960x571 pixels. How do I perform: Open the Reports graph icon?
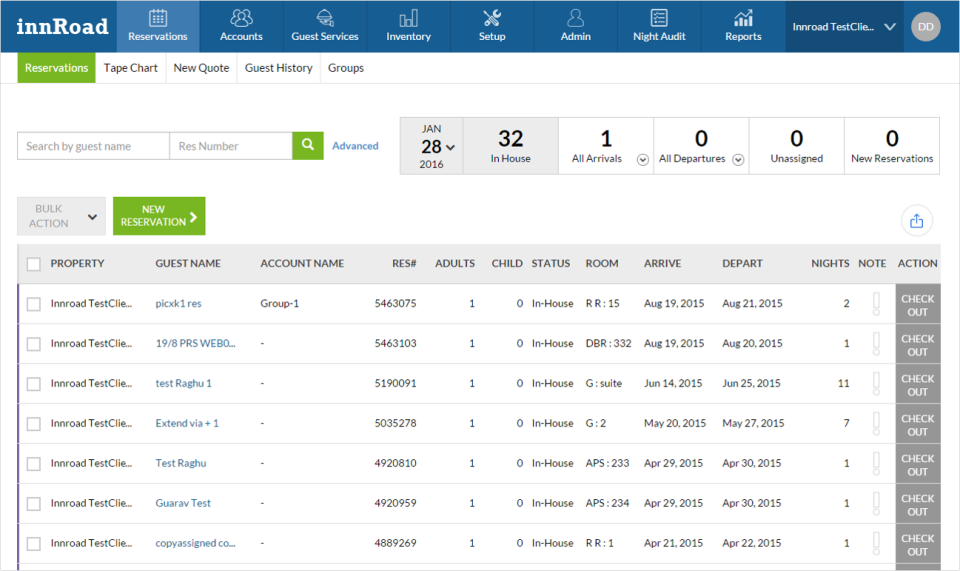point(743,18)
